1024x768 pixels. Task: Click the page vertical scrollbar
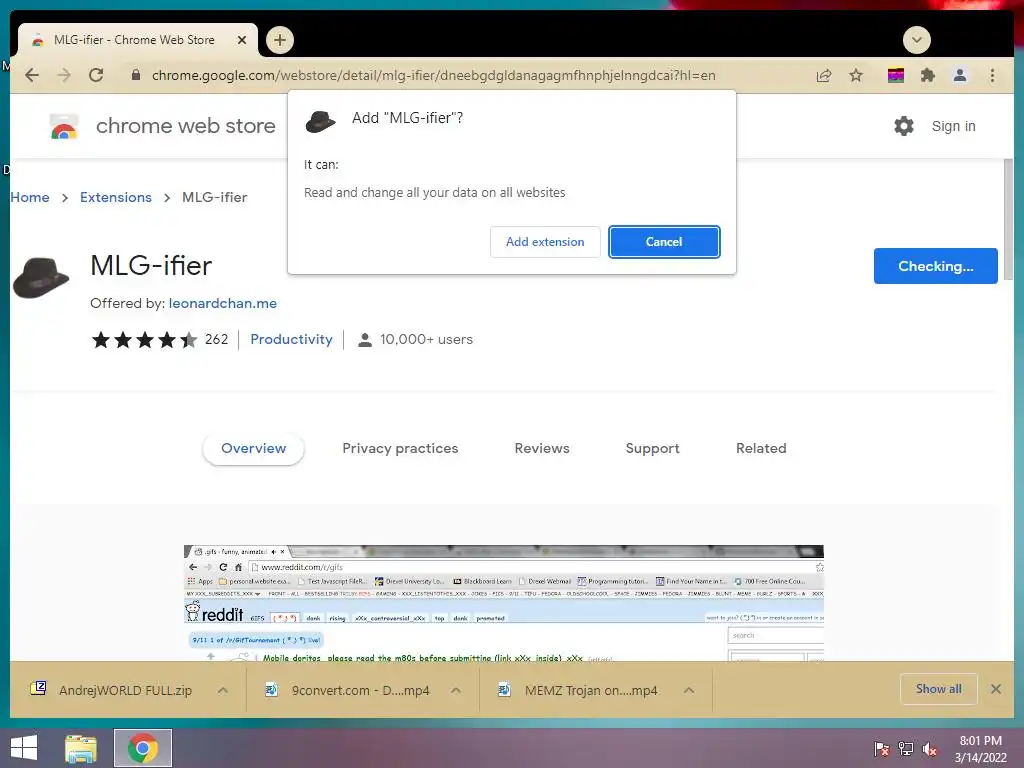click(x=1008, y=219)
